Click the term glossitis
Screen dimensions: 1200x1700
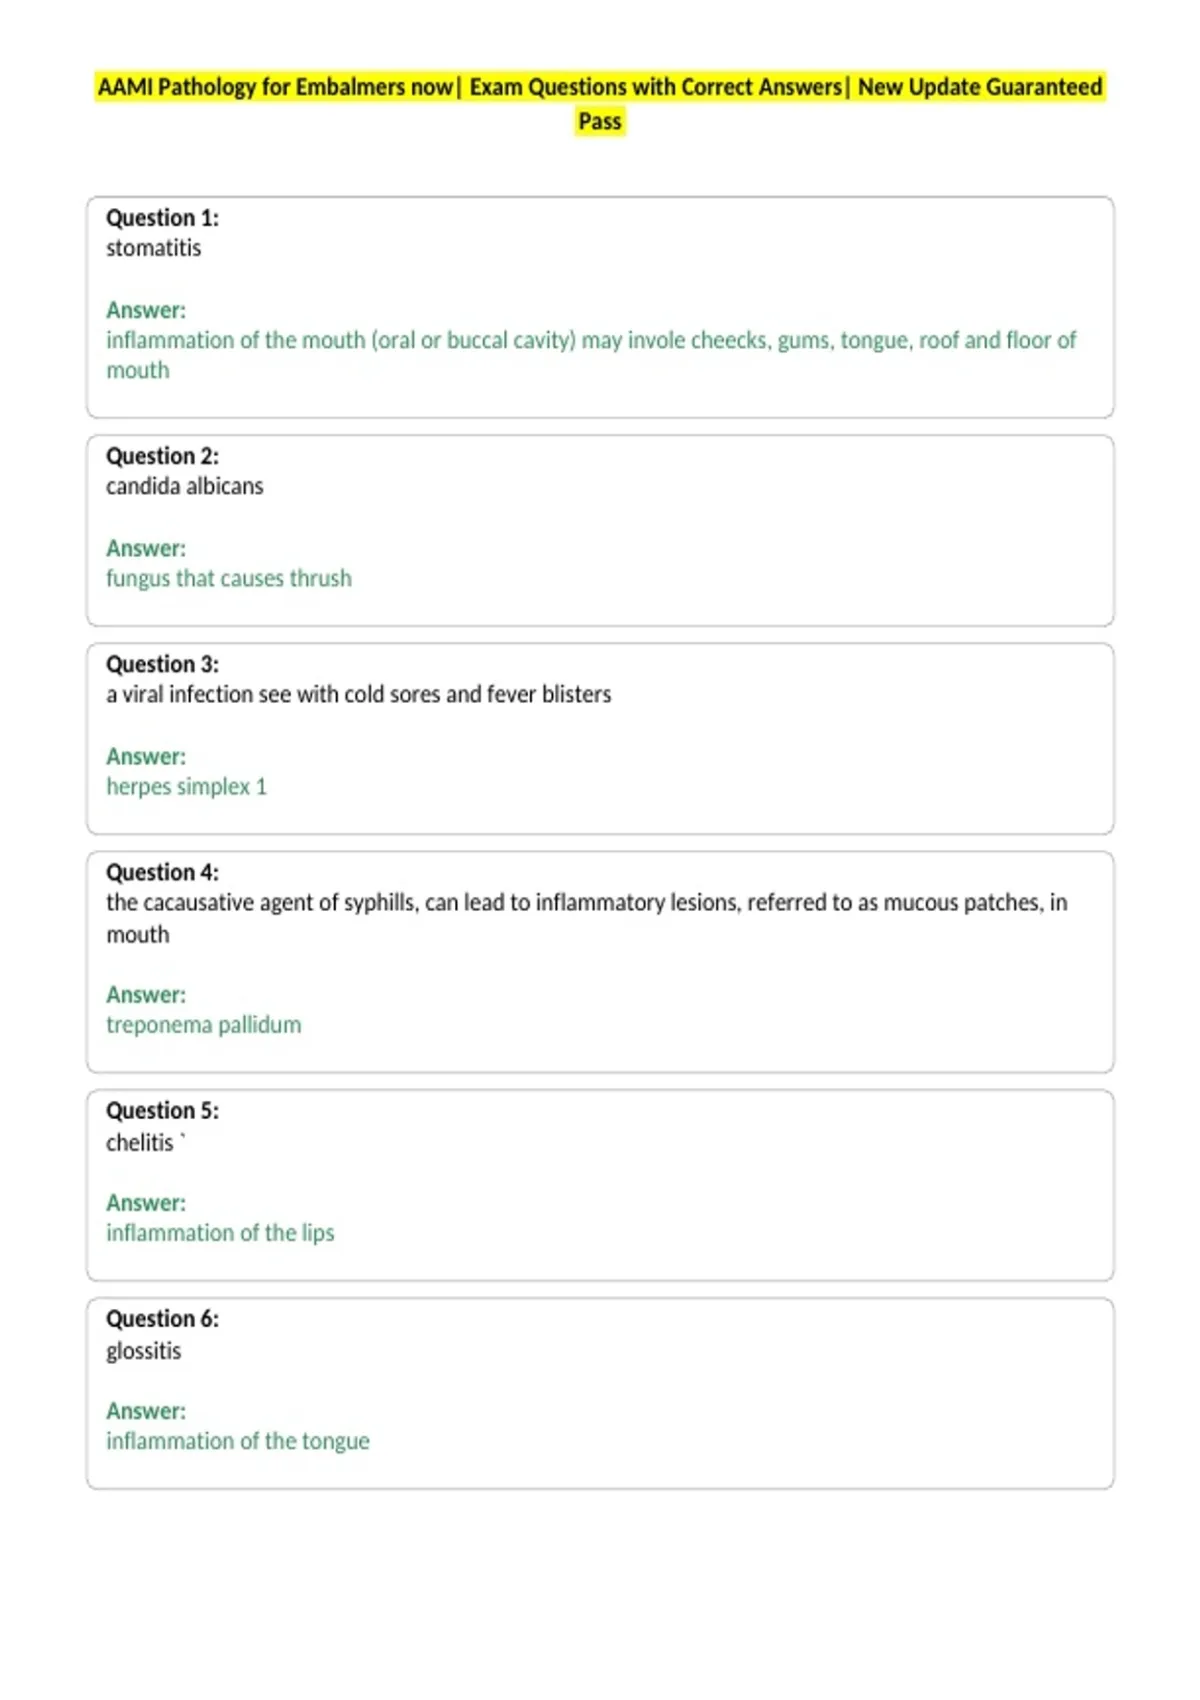pyautogui.click(x=143, y=1351)
